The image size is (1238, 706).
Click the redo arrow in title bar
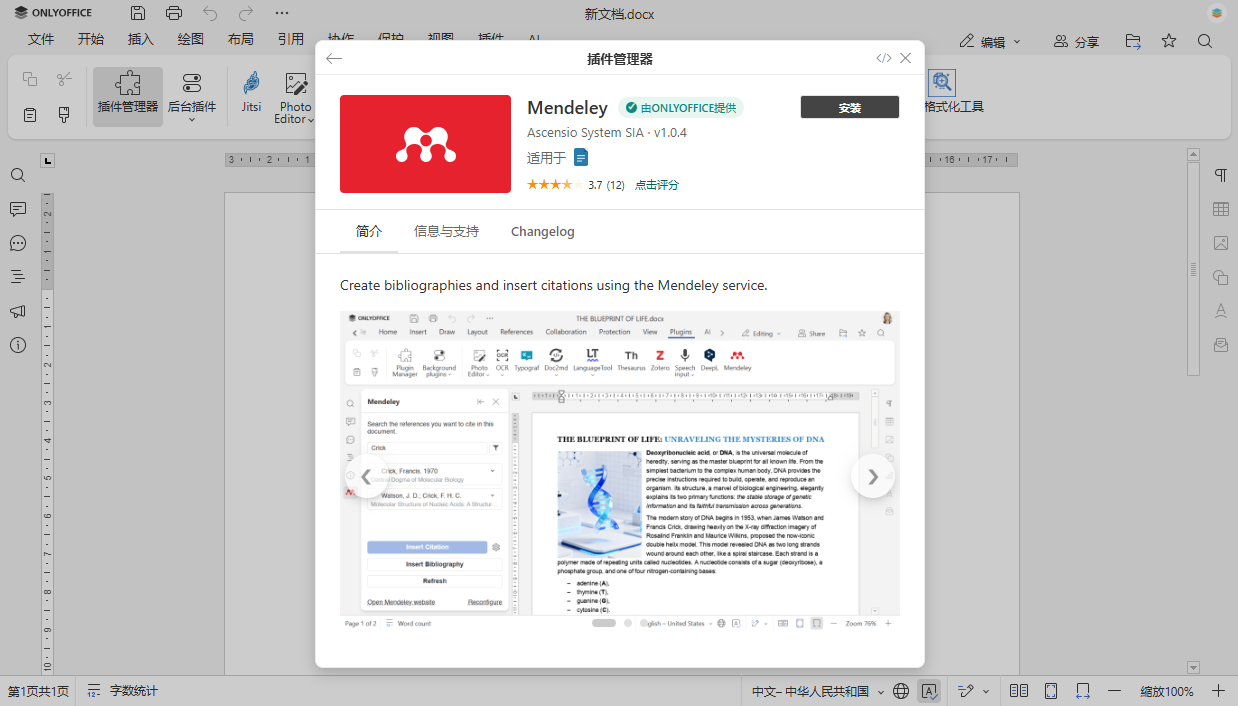click(246, 14)
